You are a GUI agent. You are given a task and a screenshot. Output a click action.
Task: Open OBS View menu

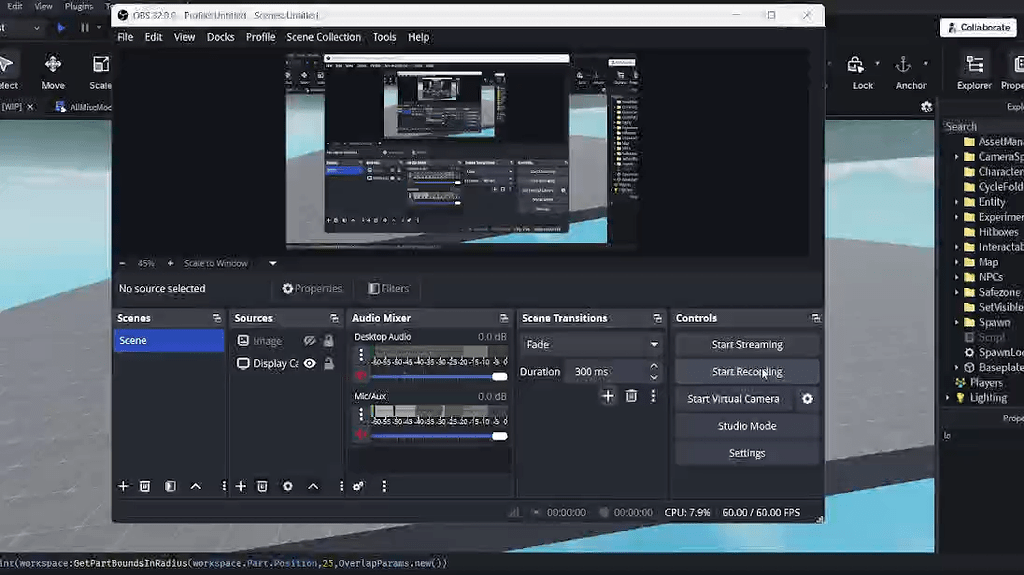pyautogui.click(x=184, y=37)
